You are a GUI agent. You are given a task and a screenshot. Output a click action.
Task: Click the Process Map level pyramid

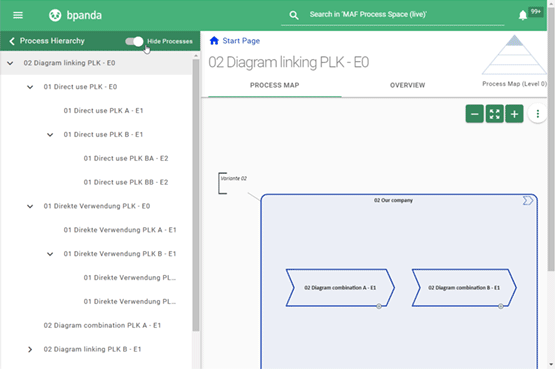[x=514, y=54]
